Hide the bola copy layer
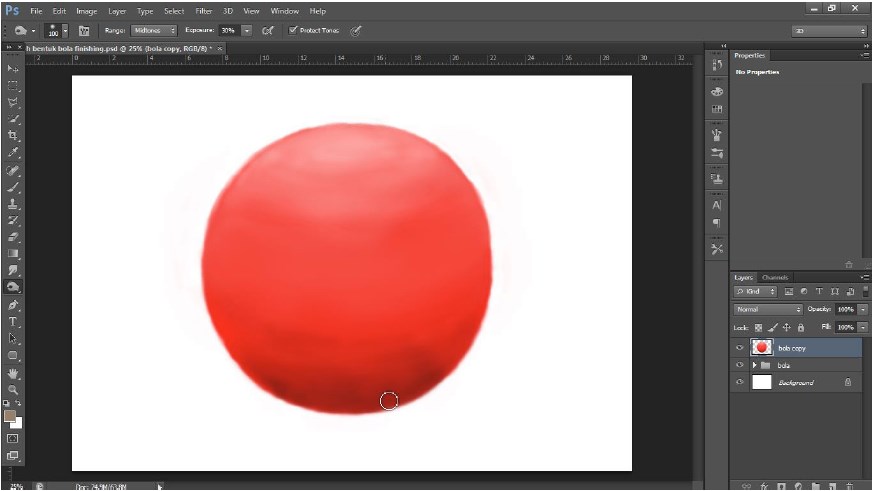873x491 pixels. pos(740,348)
